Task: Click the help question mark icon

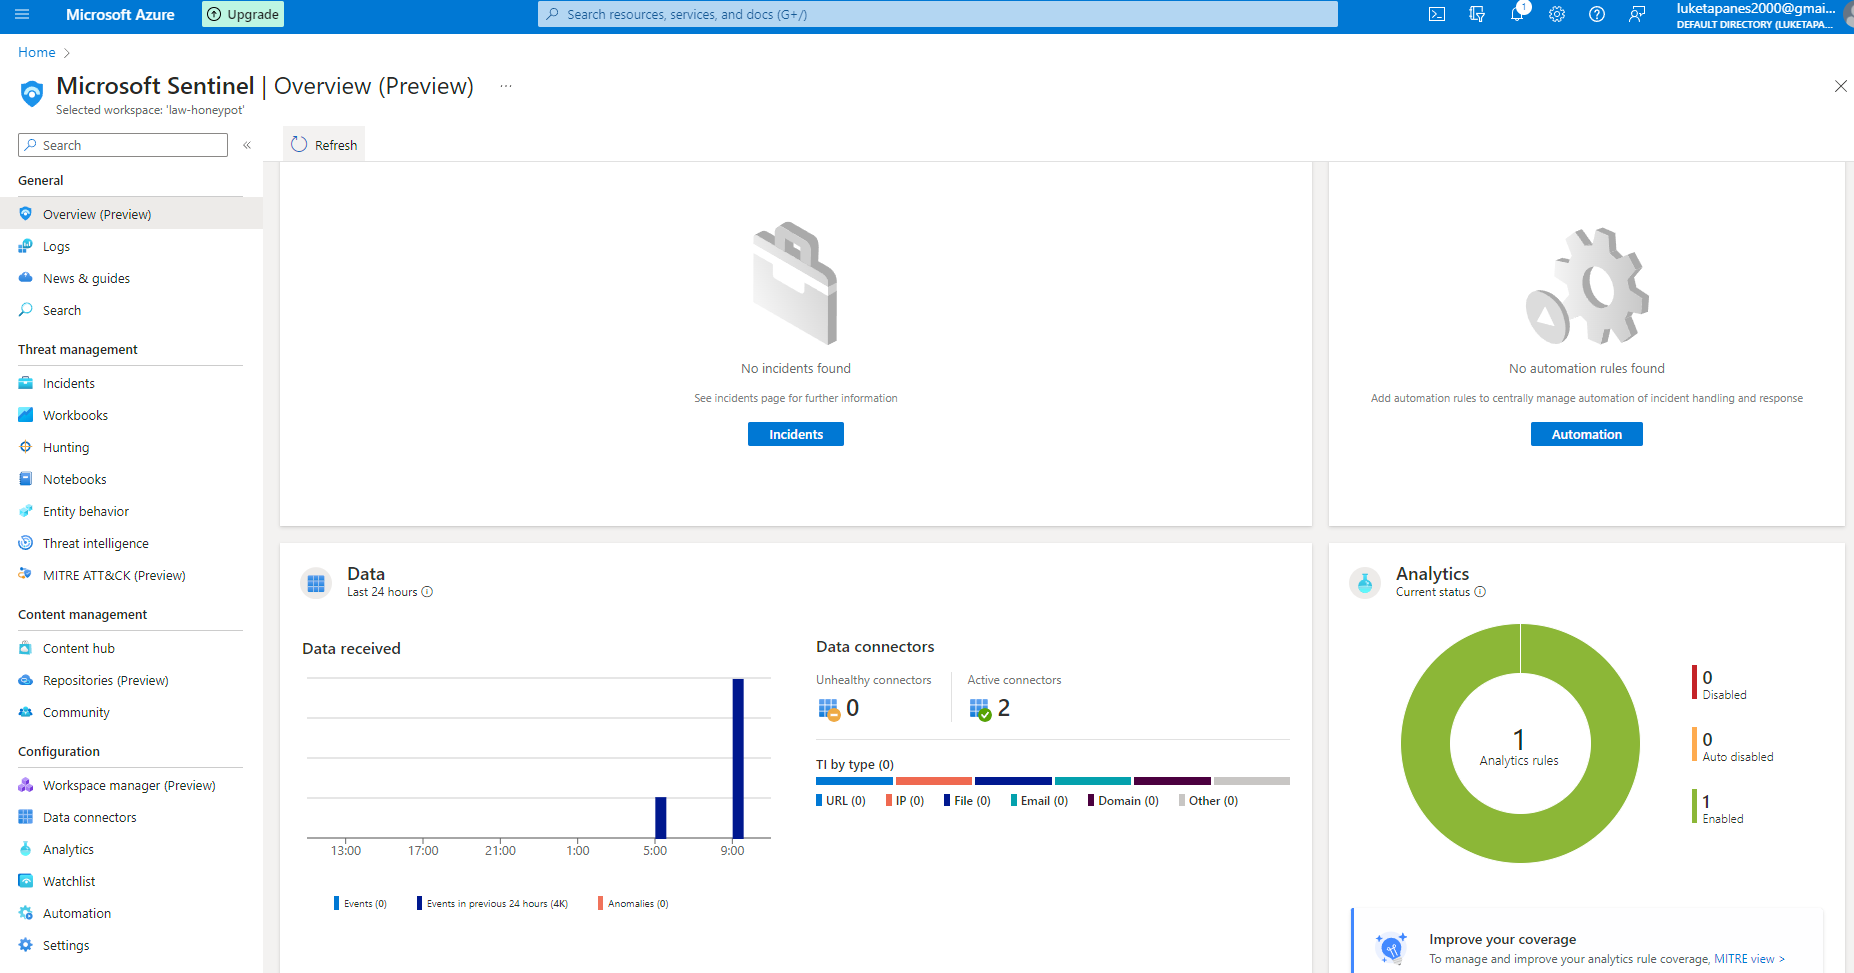Action: point(1597,14)
